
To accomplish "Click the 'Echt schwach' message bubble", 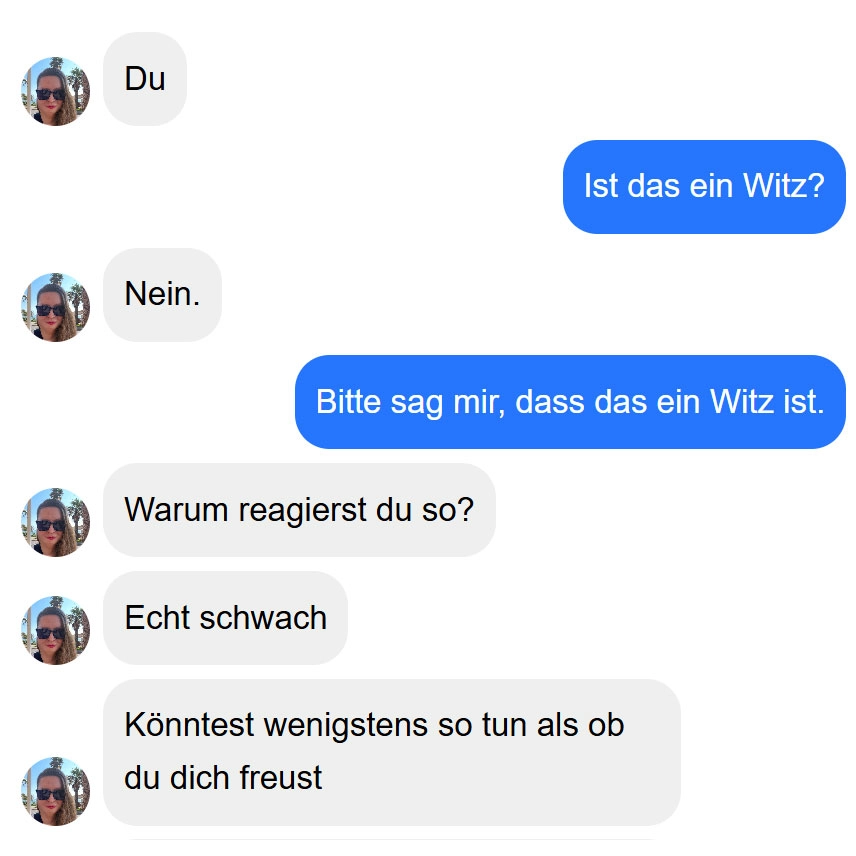I will [x=225, y=618].
